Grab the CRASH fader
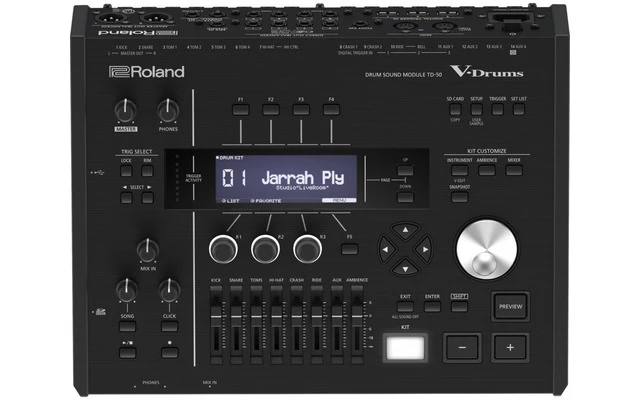This screenshot has width=640, height=400. (x=296, y=316)
